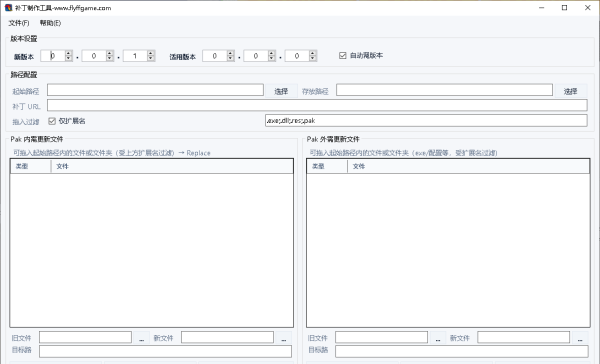The image size is (600, 364).
Task: Increase the second 新版本 number field
Action: (x=110, y=53)
